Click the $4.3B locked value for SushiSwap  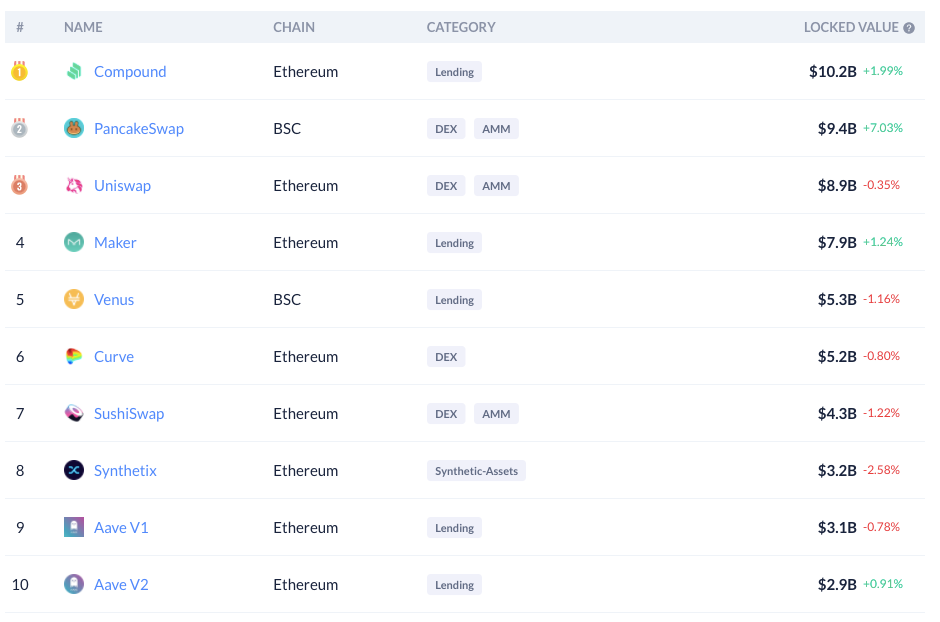(837, 413)
